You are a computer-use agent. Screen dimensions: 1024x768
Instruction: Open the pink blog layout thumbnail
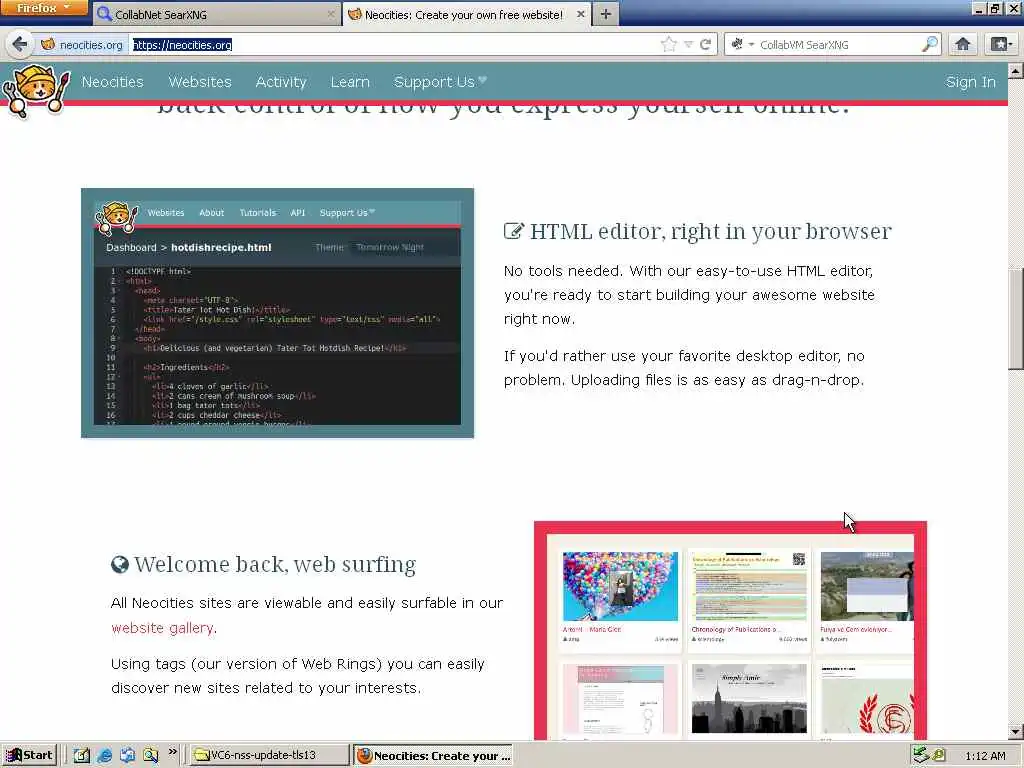(620, 700)
